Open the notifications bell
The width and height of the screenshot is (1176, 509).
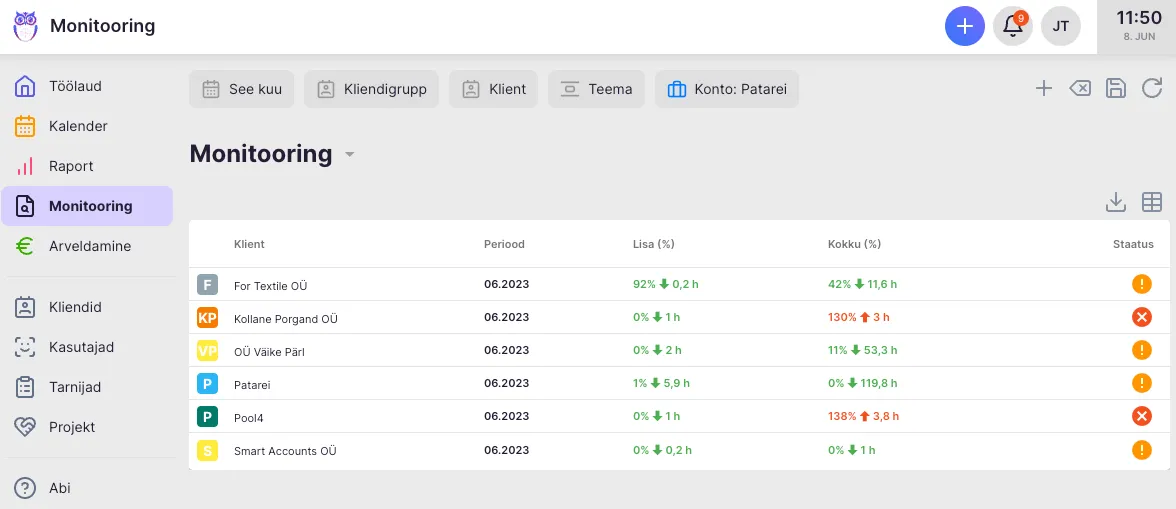tap(1013, 26)
